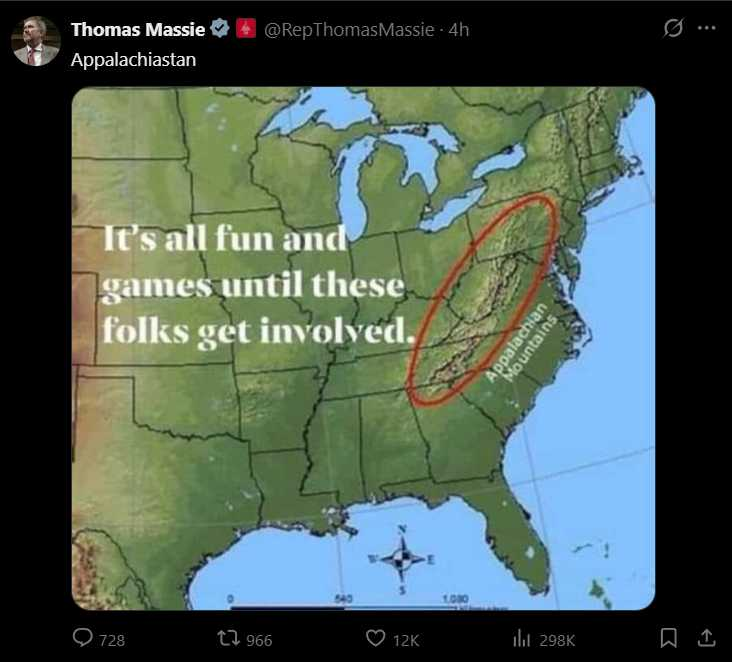Click the Thomas Massie display name

137,30
